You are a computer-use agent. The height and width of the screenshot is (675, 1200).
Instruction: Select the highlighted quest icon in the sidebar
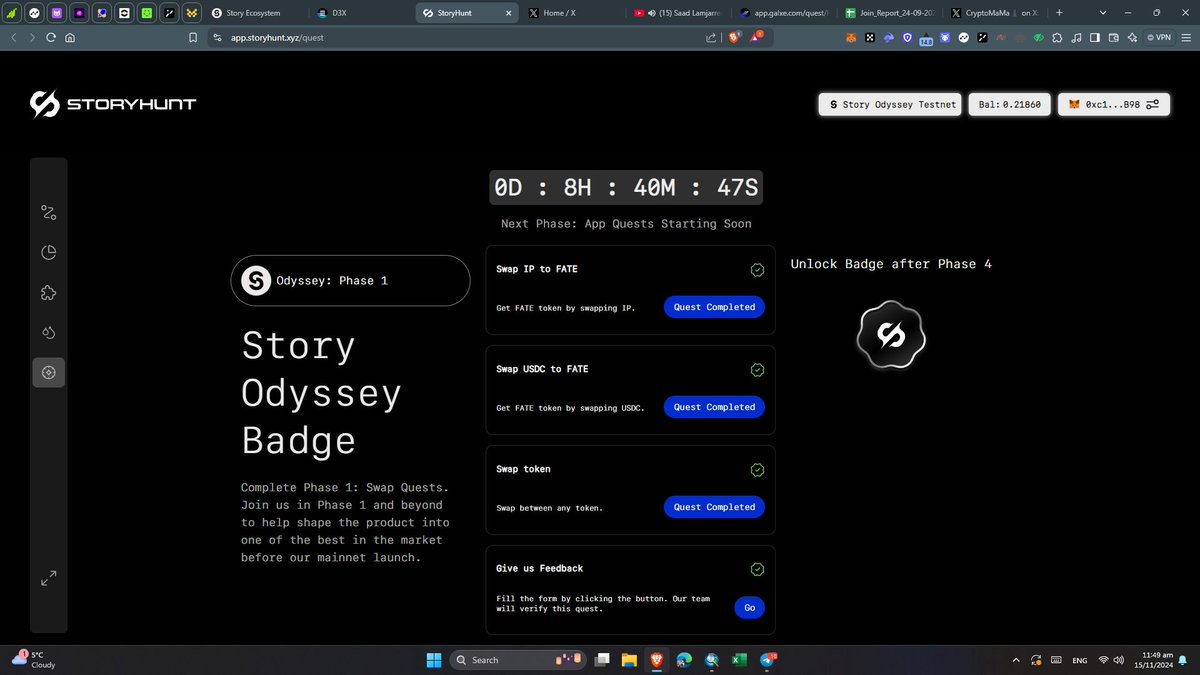[48, 372]
